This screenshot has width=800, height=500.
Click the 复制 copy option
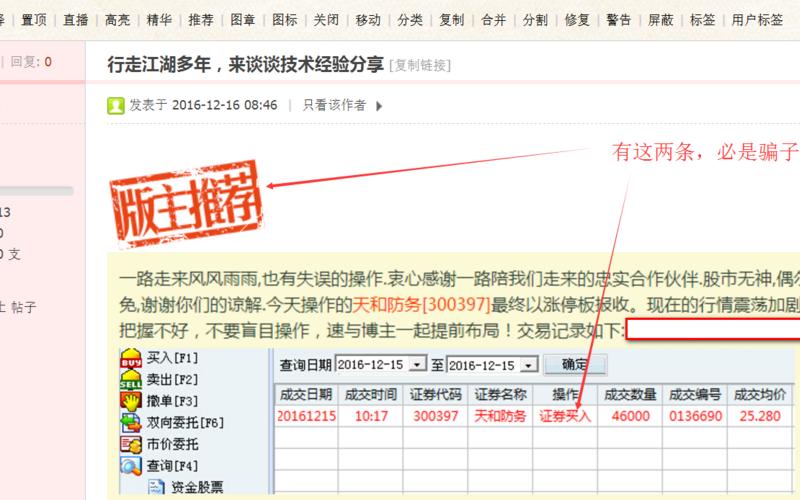pos(452,20)
